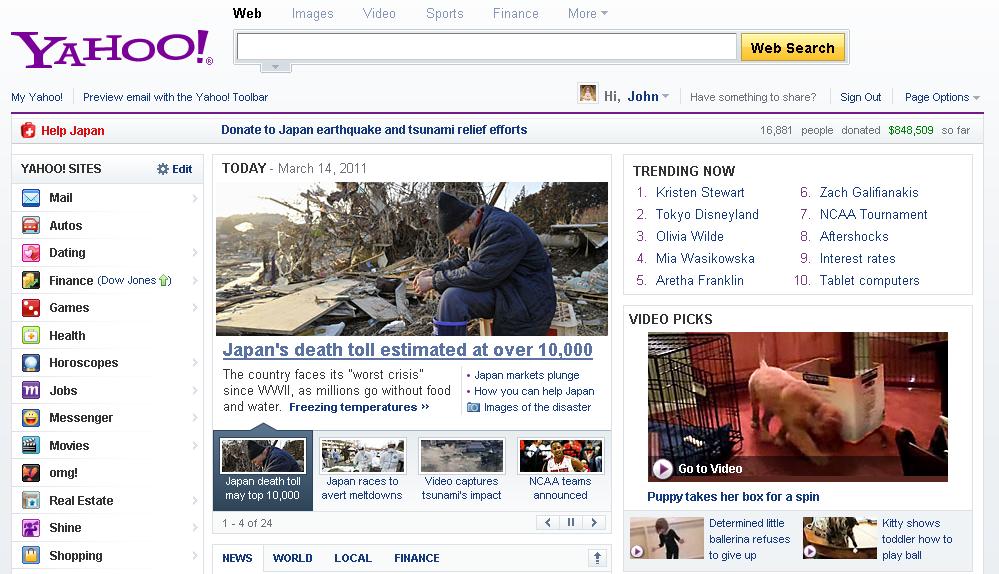Switch to the Finance search tab

tap(515, 13)
